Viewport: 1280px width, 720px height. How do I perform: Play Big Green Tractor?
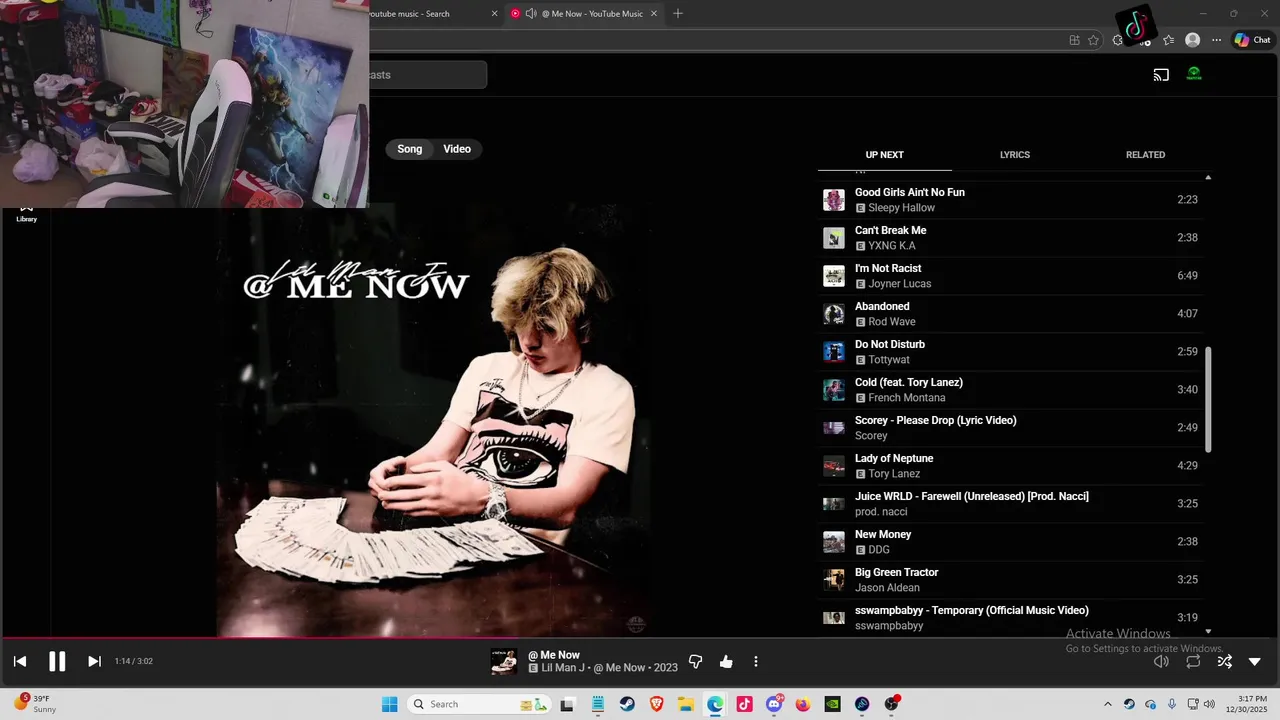1010,580
